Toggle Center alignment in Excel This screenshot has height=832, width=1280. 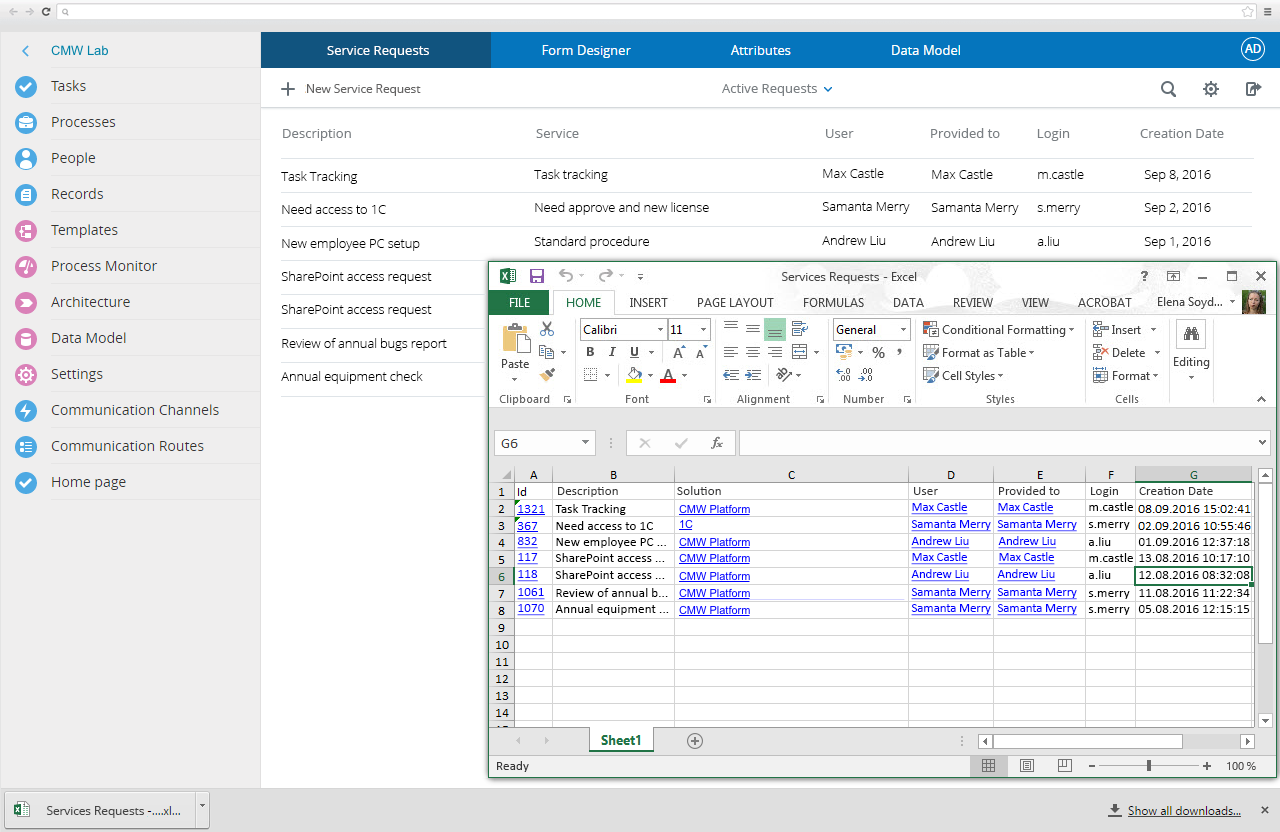point(753,352)
